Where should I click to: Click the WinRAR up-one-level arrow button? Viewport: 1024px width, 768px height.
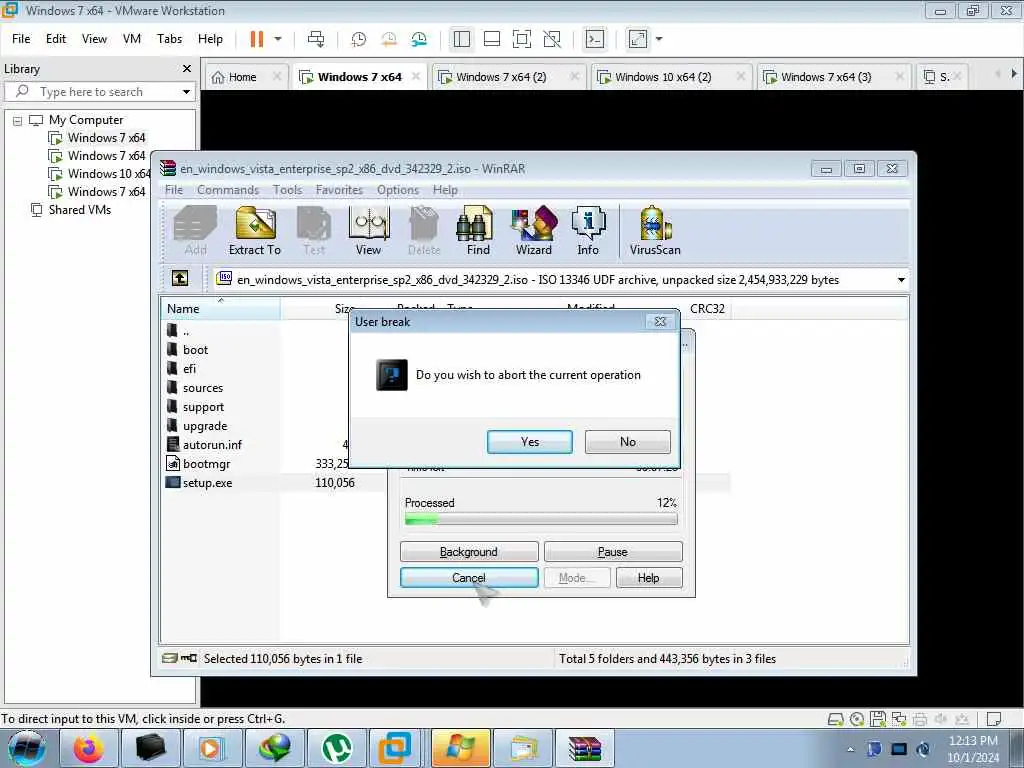[180, 279]
